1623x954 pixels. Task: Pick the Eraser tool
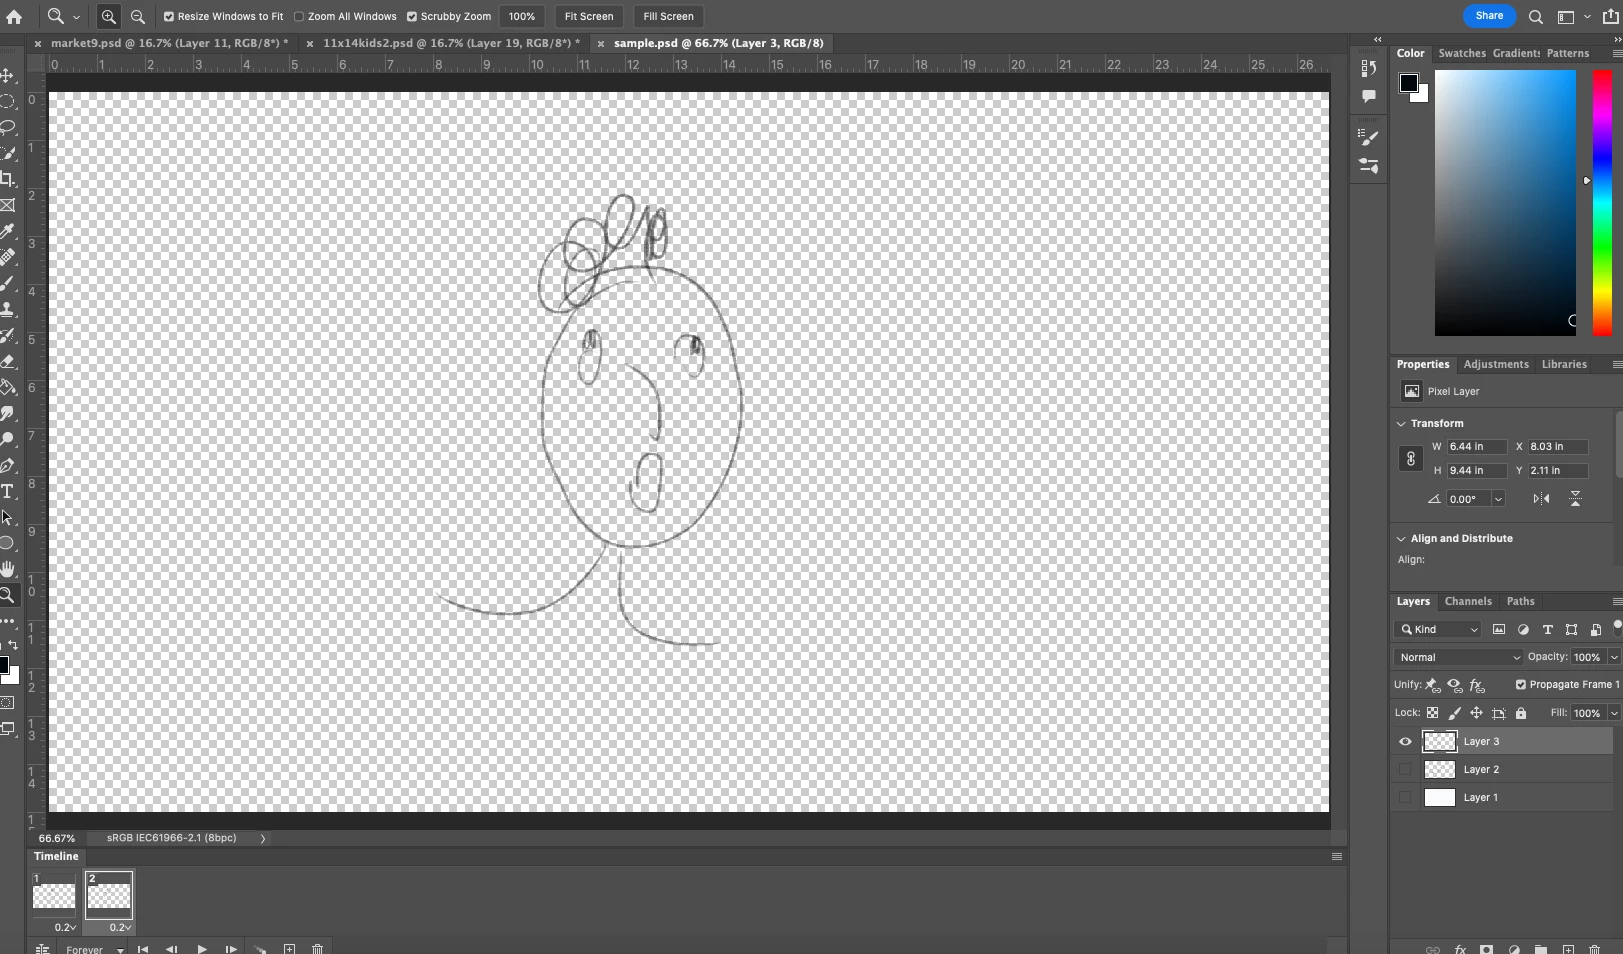[7, 361]
